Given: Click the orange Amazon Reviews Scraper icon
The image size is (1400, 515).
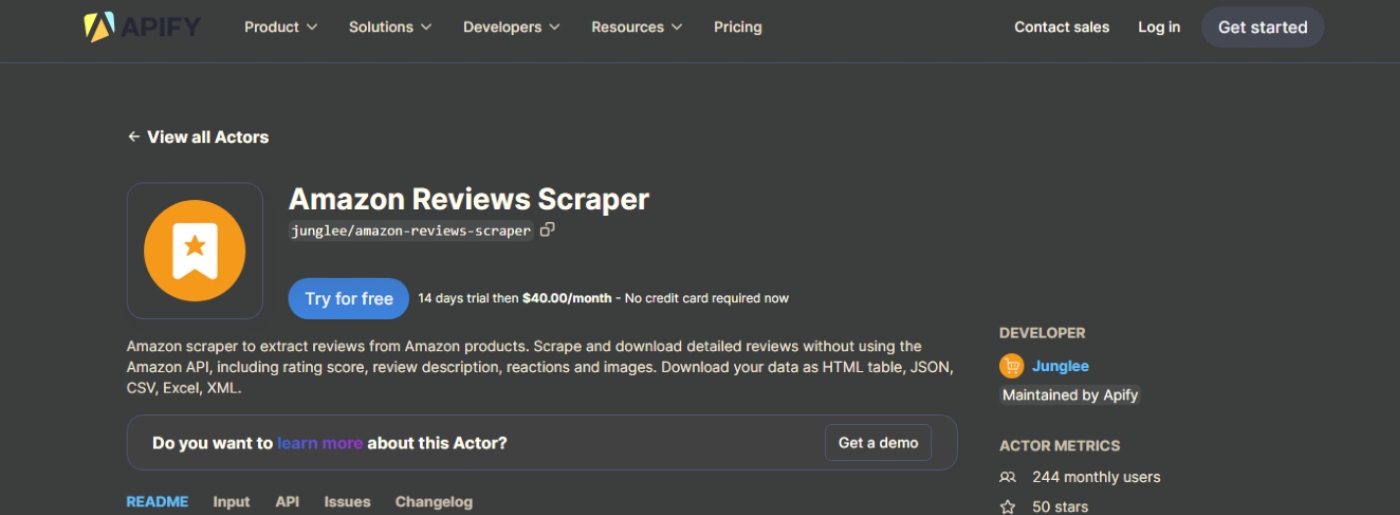Looking at the screenshot, I should click(195, 250).
